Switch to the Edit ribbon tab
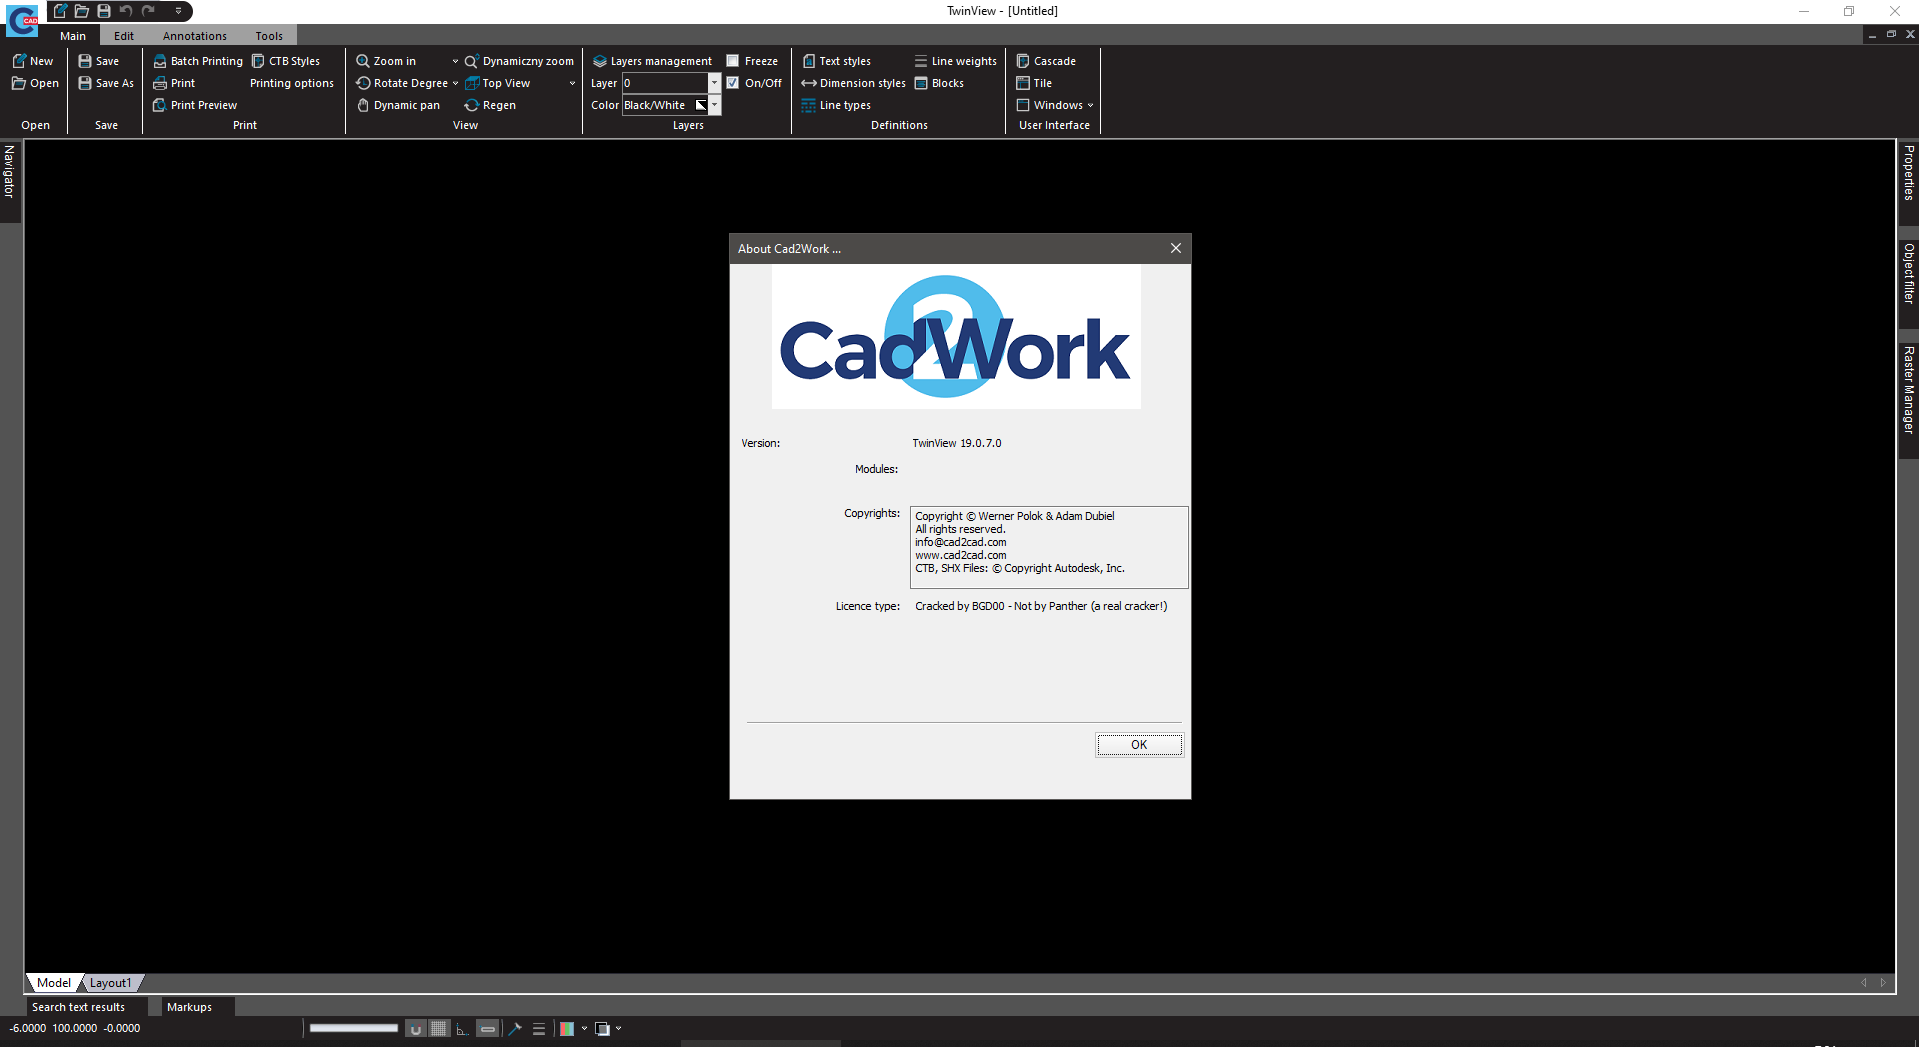This screenshot has width=1919, height=1047. click(x=124, y=36)
